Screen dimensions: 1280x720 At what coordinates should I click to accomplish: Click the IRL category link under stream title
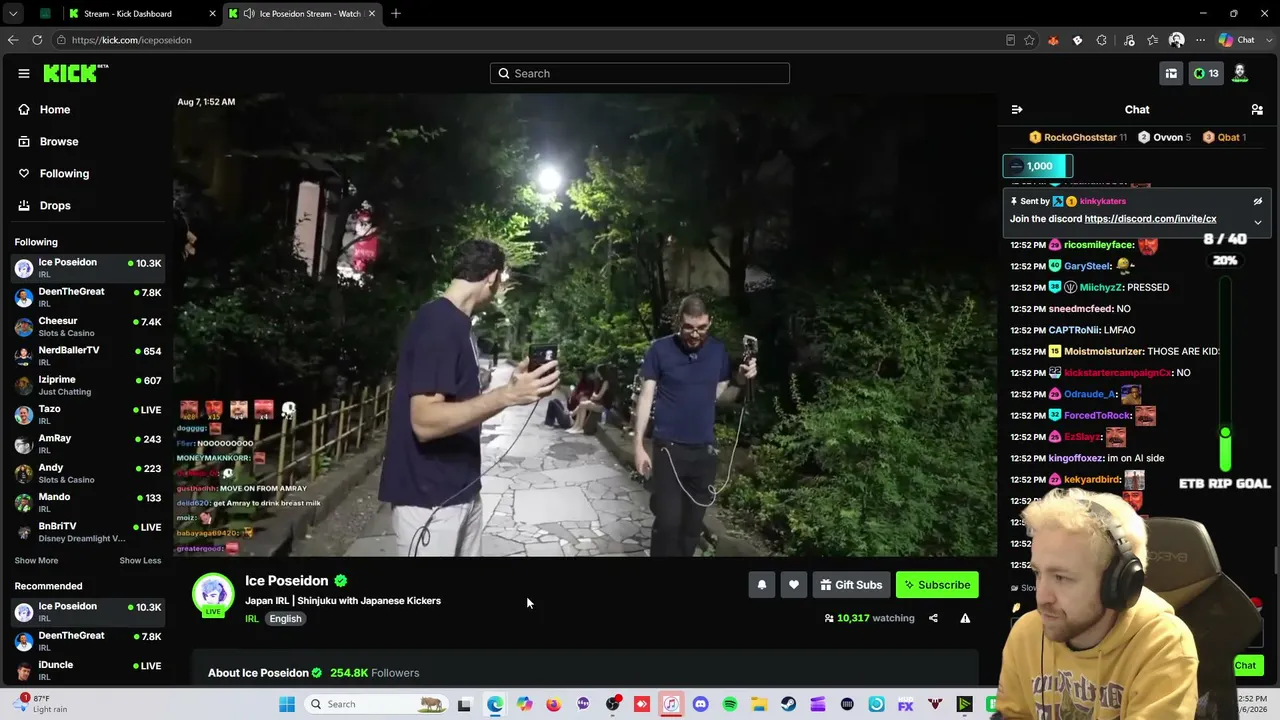click(252, 619)
